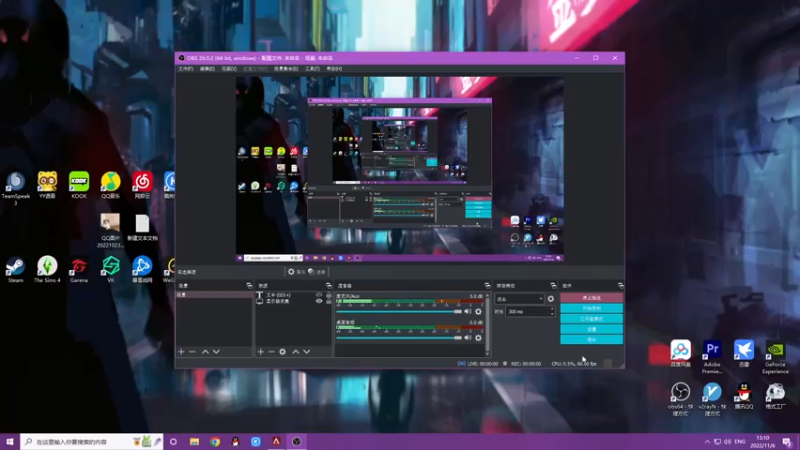This screenshot has width=800, height=450.
Task: Move scene up in Scenes list
Action: pos(205,352)
